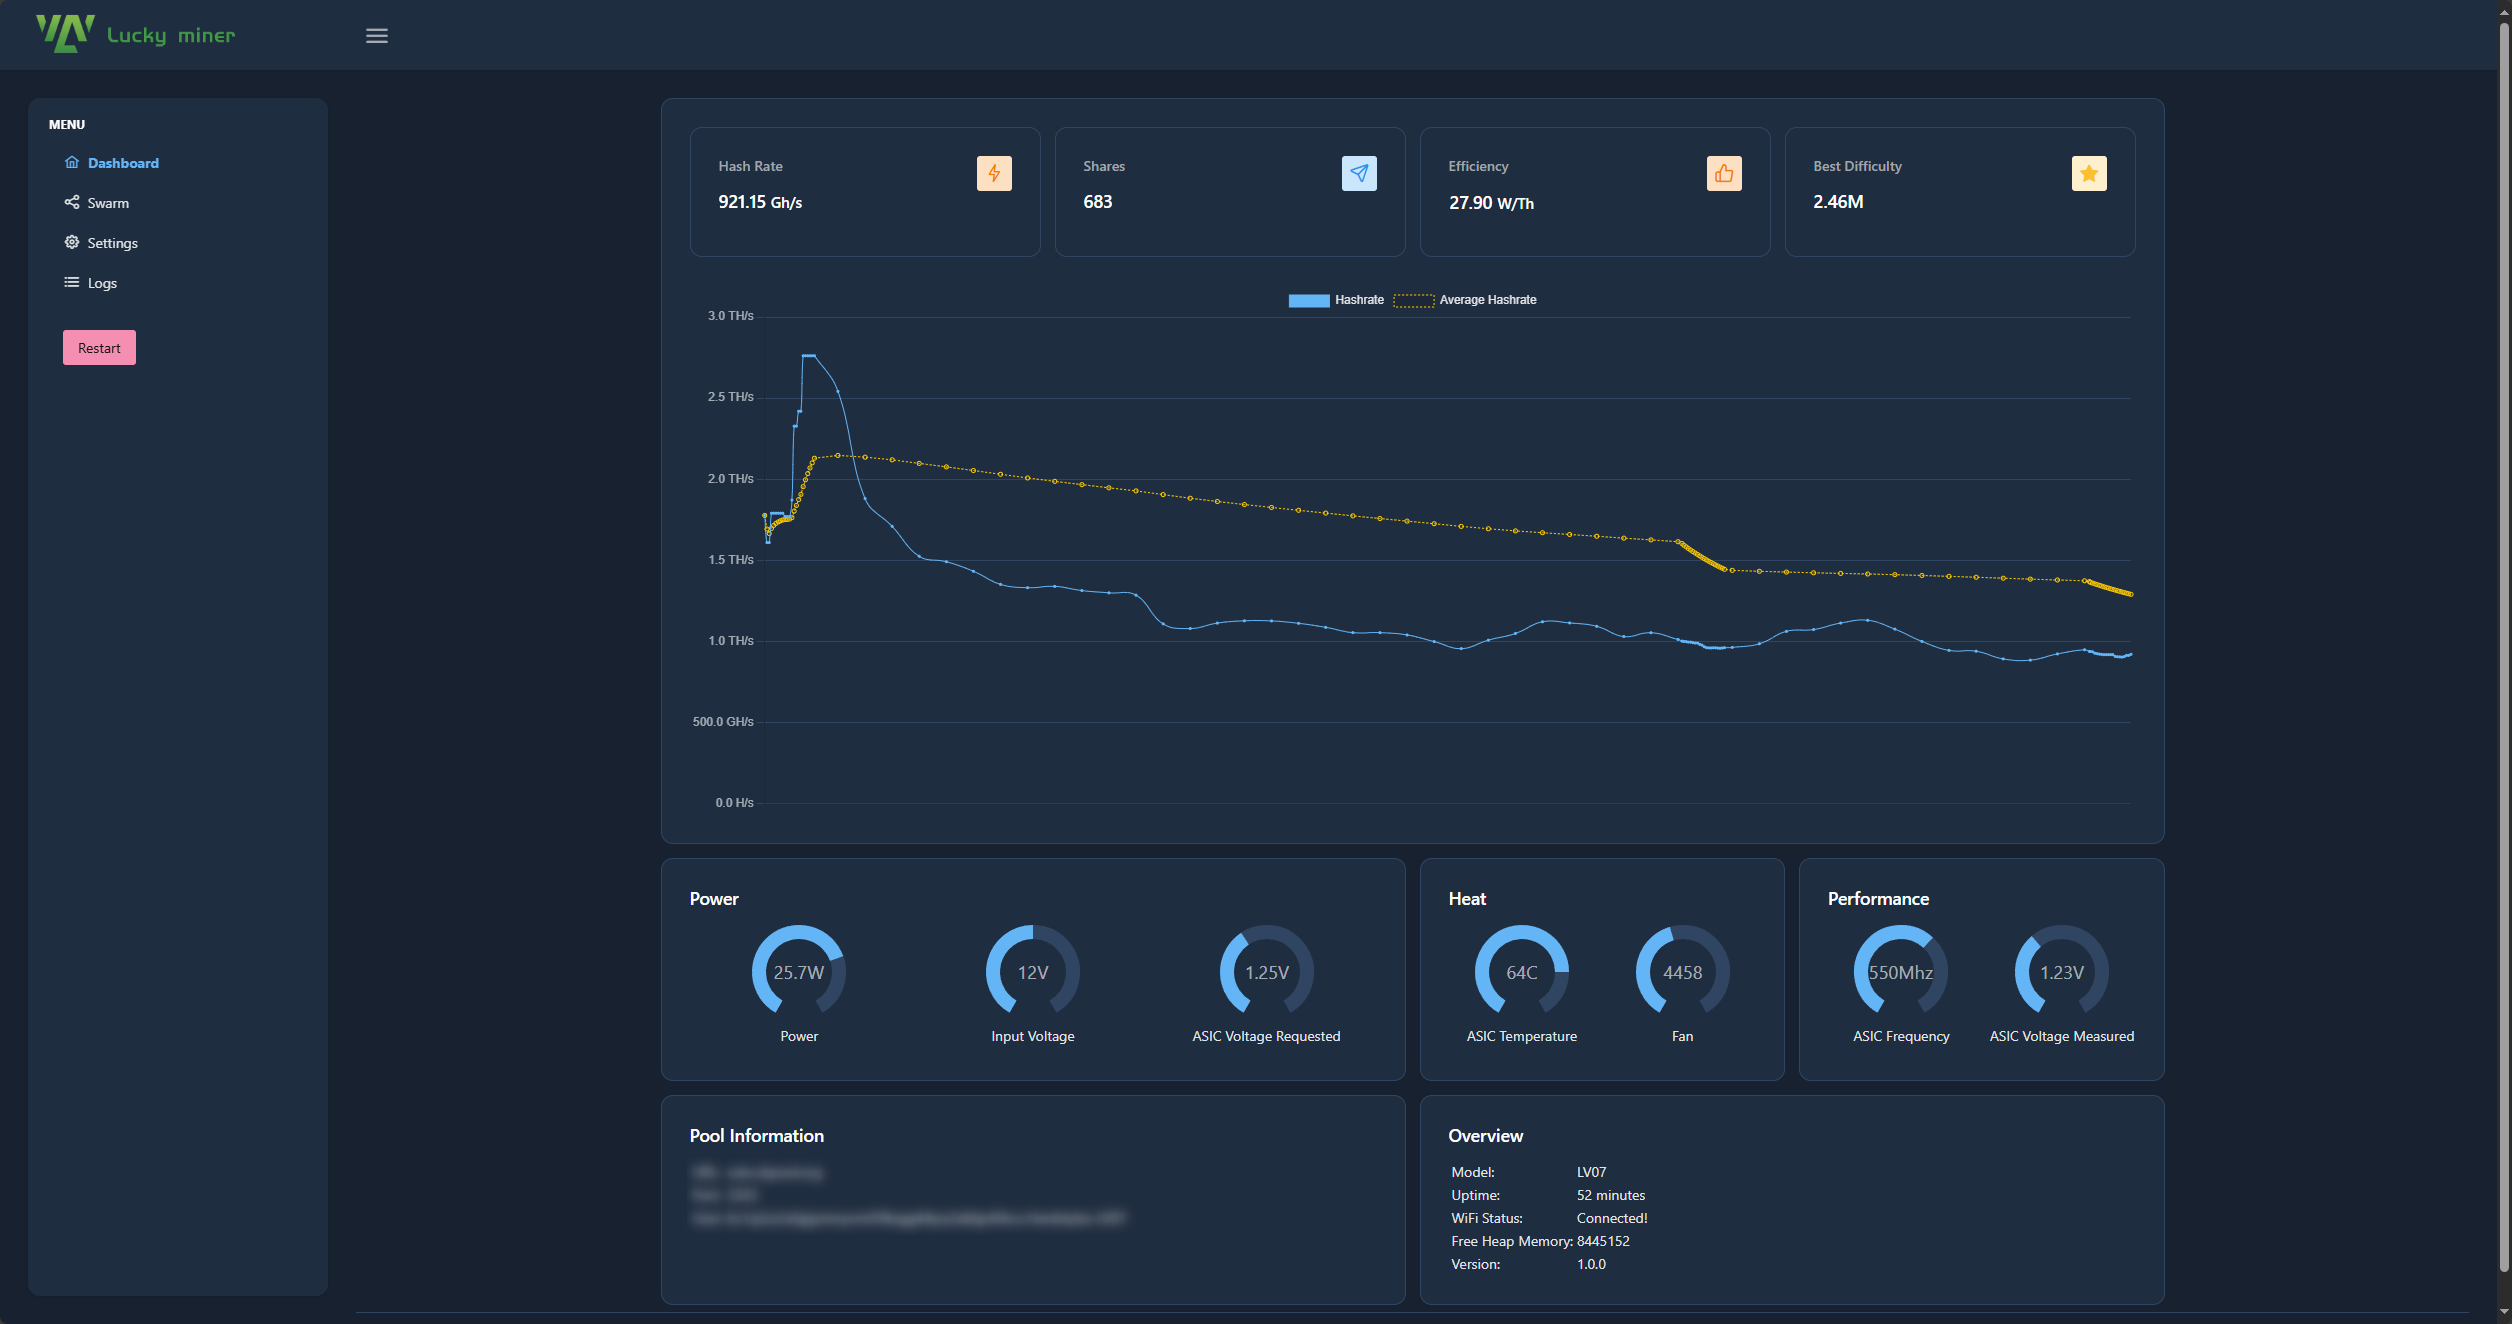Screen dimensions: 2512x1324
Task: Click the 1.25V ASIC Voltage Requested gauge
Action: [x=1267, y=971]
